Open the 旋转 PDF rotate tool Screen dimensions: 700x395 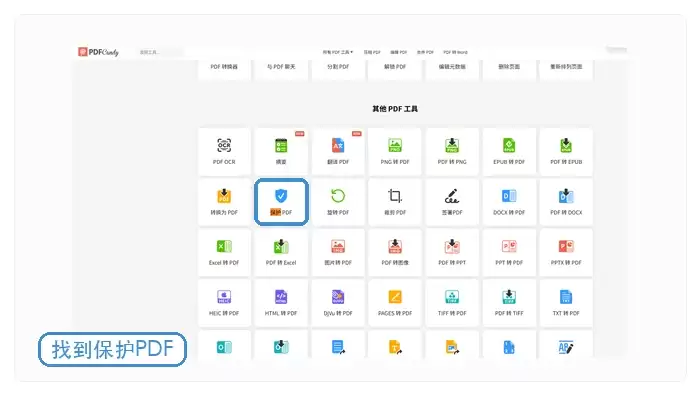coord(338,202)
